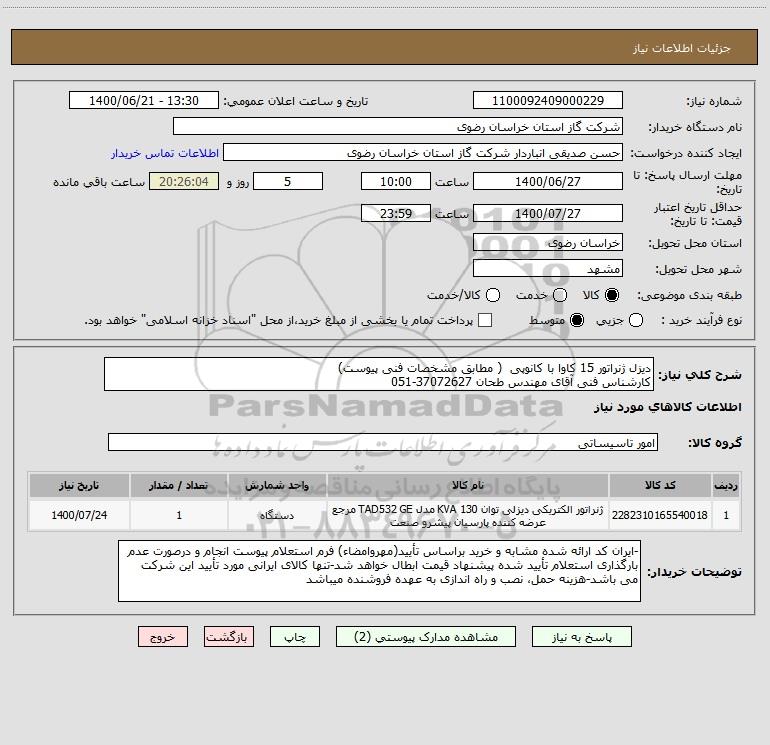Click the چاپ print button

tap(295, 637)
